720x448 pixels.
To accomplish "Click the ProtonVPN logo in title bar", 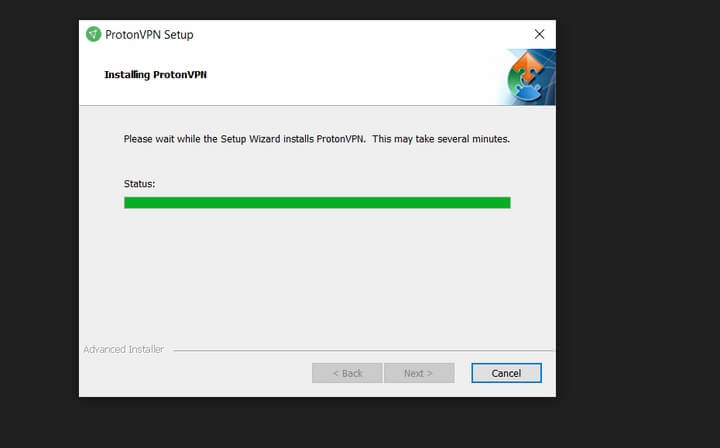I will [93, 34].
